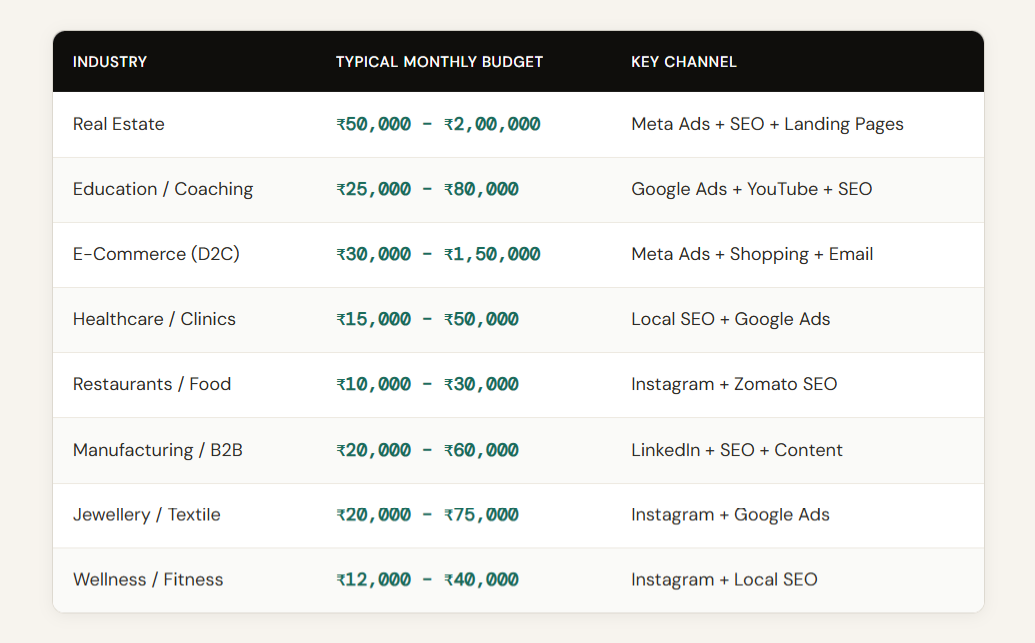This screenshot has height=643, width=1035.
Task: Click the Healthcare / Clinics row label
Action: [x=154, y=319]
